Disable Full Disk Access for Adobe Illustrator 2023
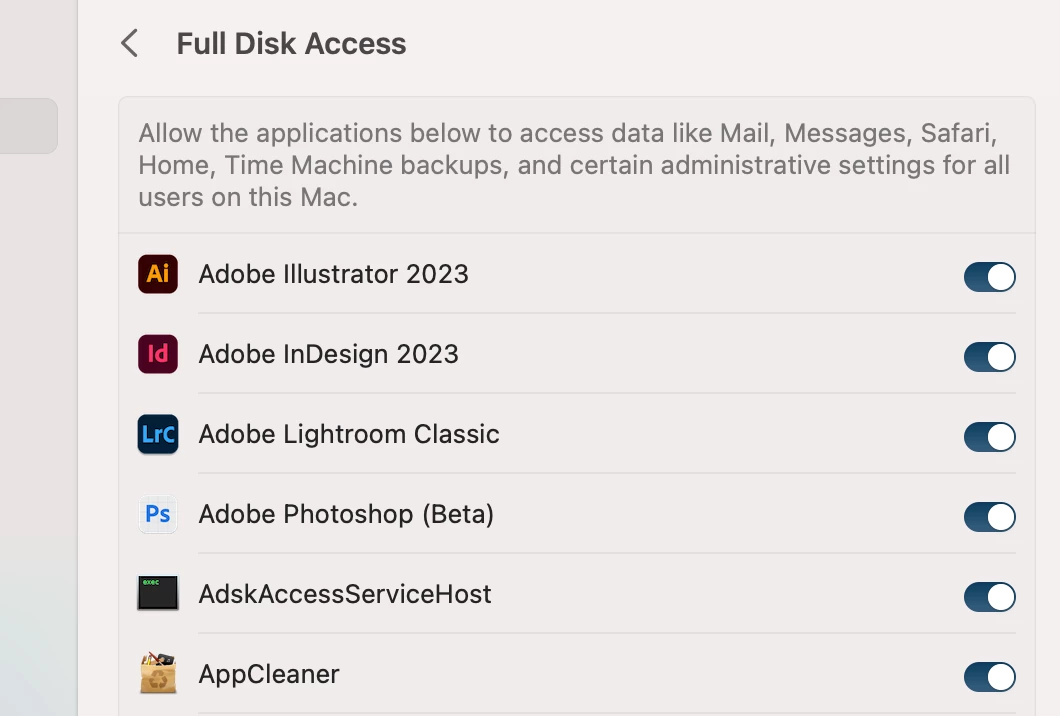The image size is (1060, 716). tap(989, 277)
